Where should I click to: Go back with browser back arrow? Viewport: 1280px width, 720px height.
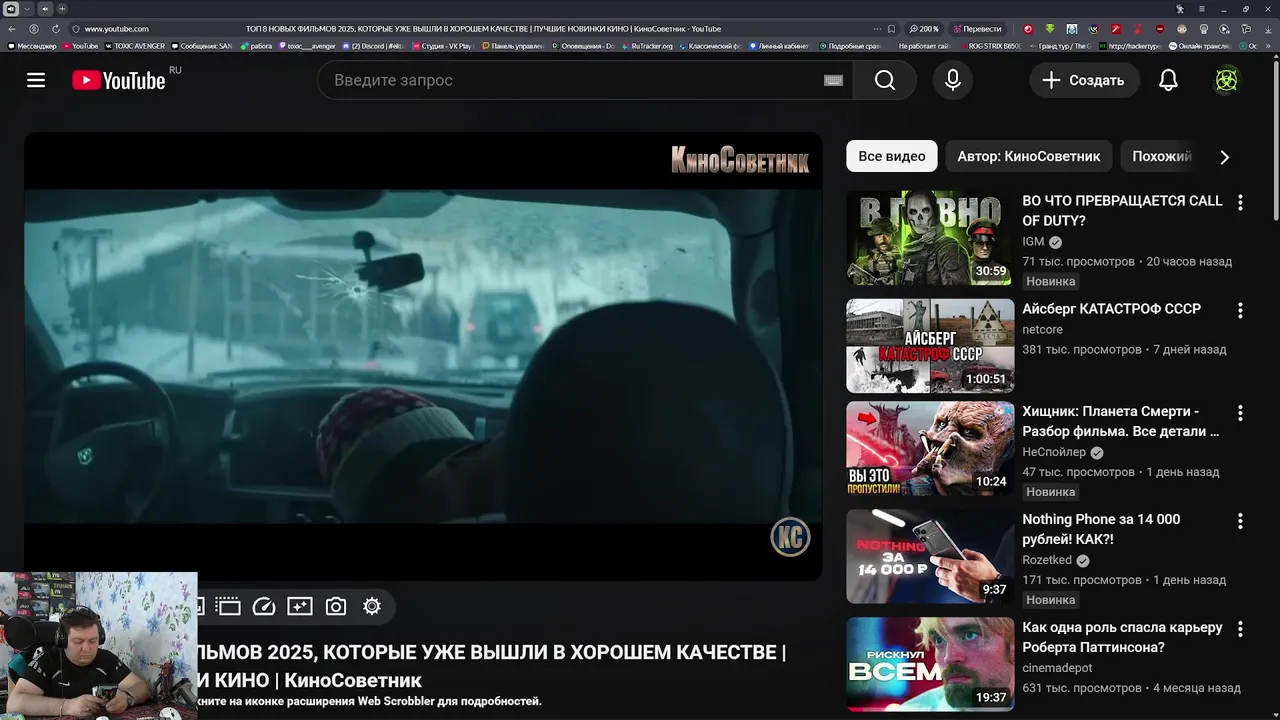11,29
